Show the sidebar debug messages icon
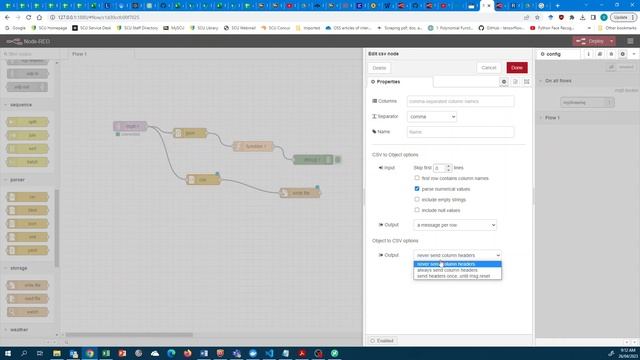640x360 pixels. pyautogui.click(x=611, y=54)
